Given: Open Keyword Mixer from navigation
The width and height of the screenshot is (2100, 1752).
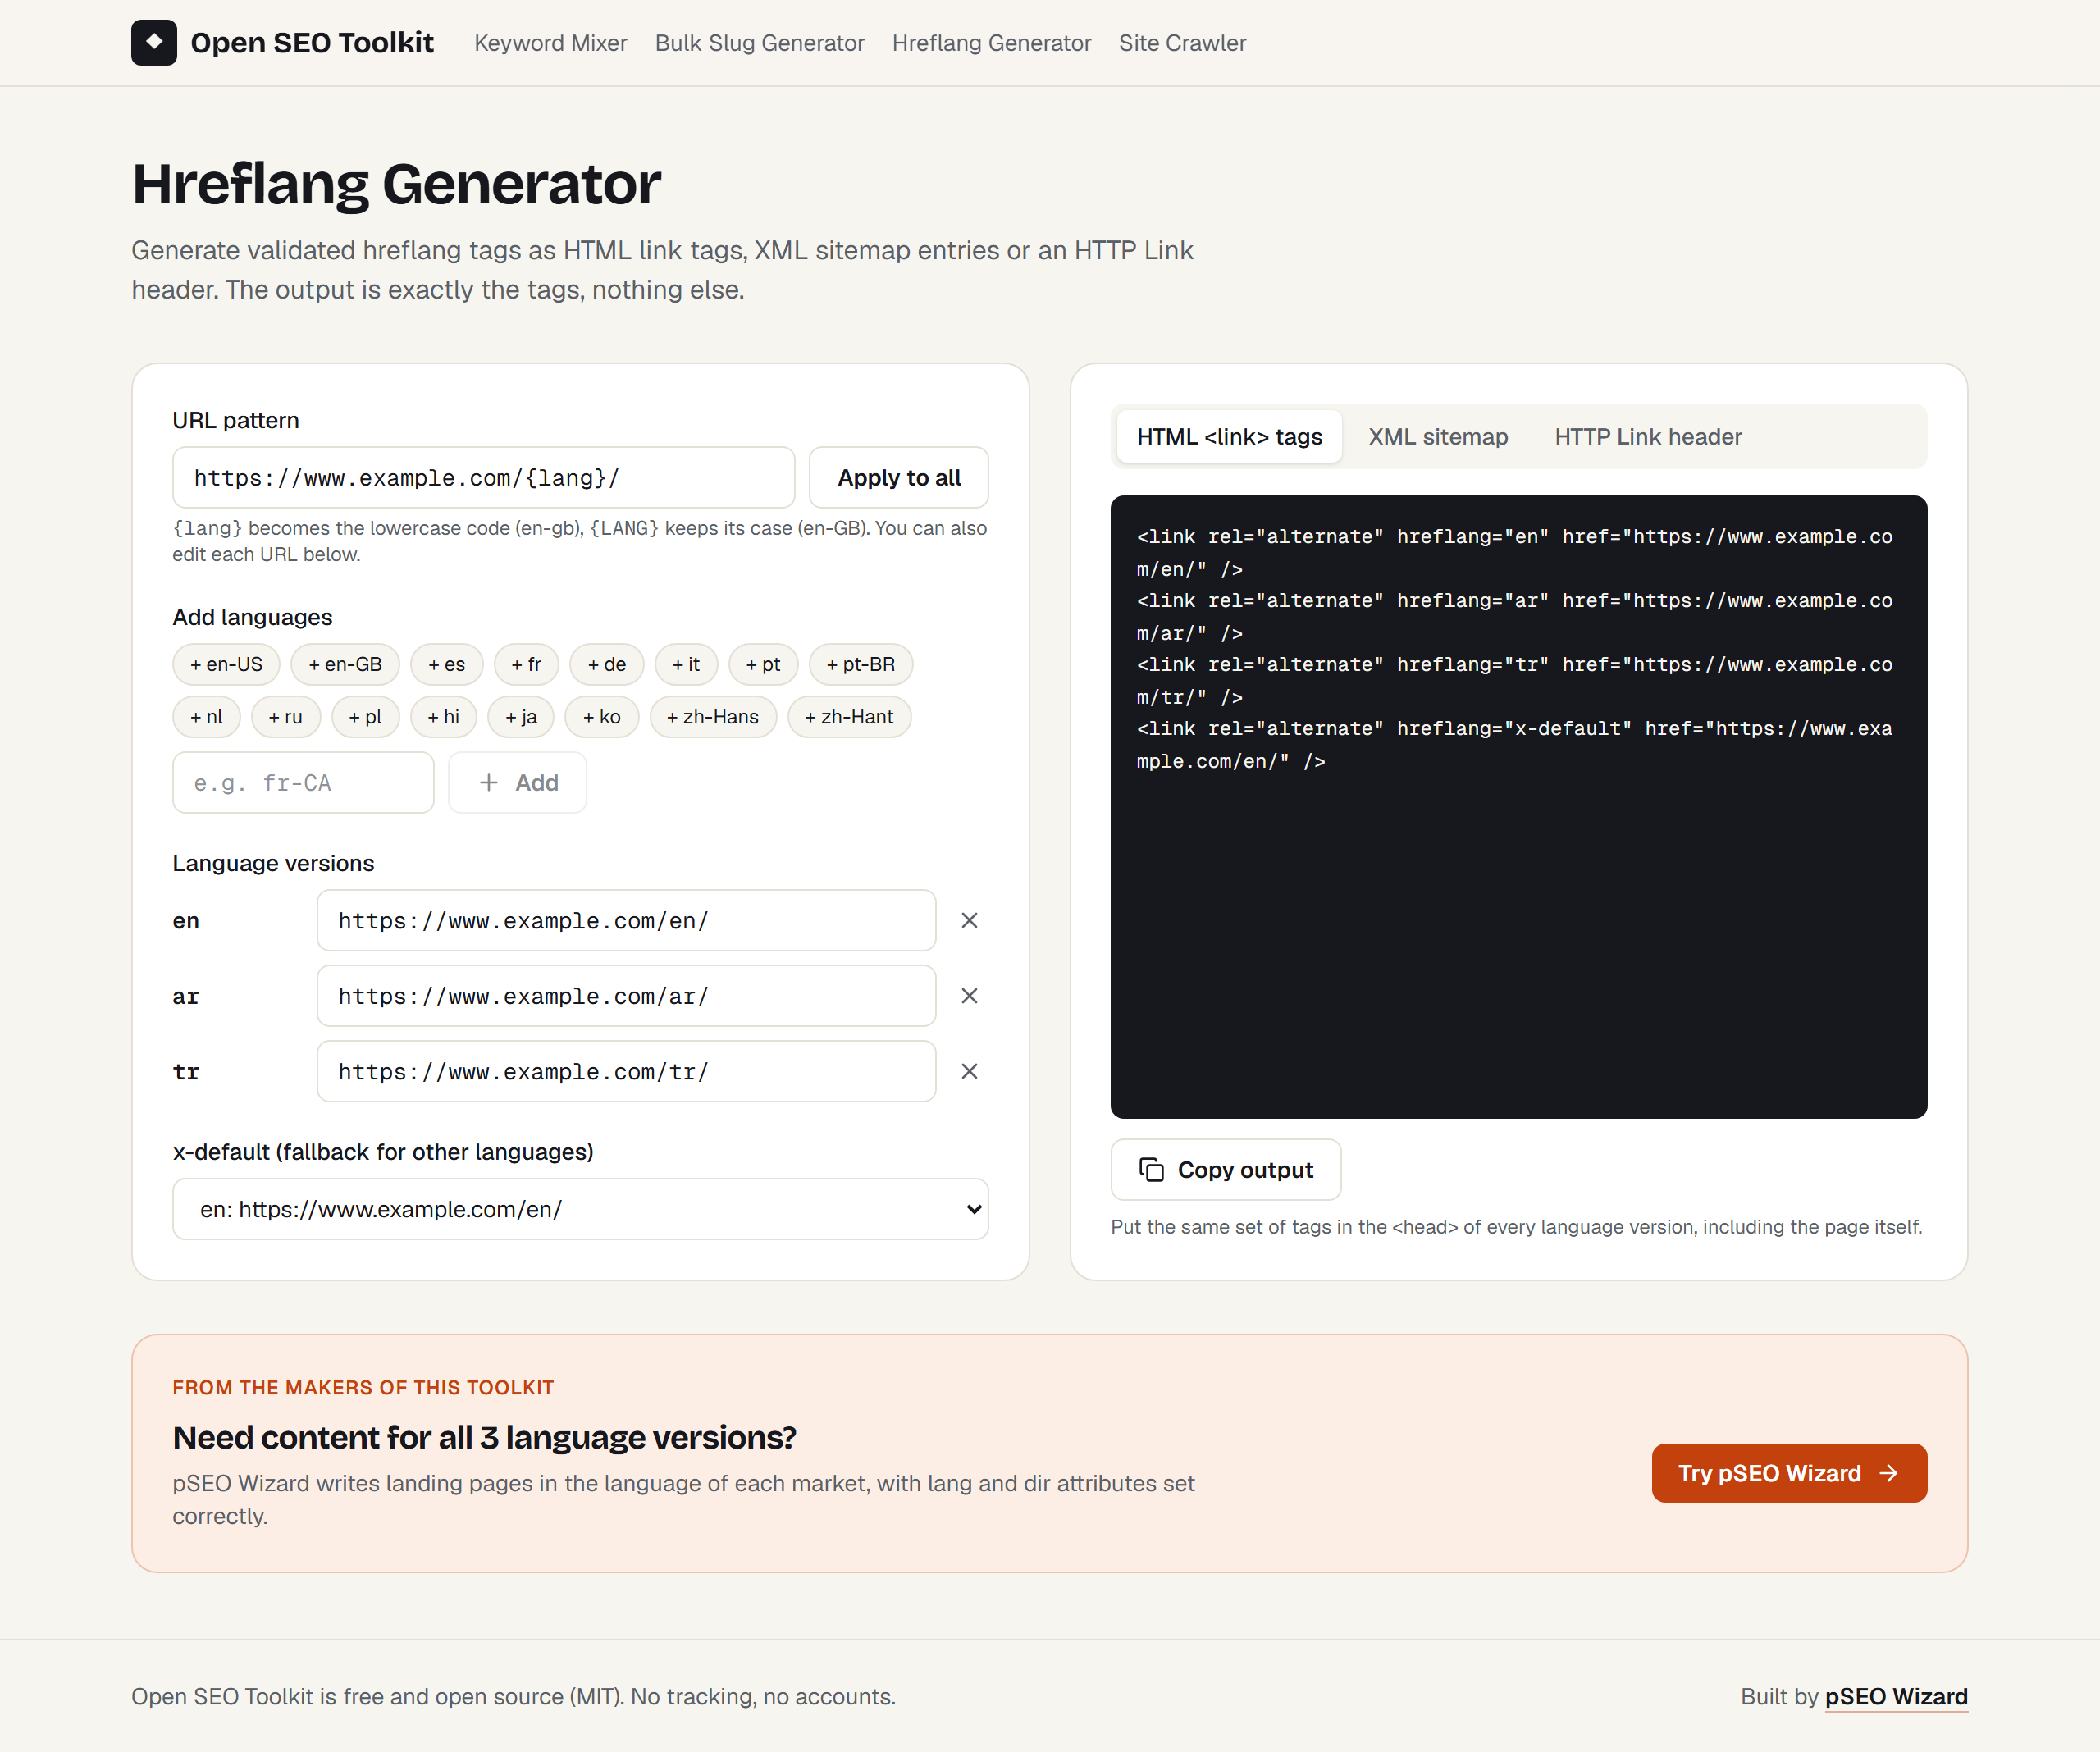Looking at the screenshot, I should 550,43.
